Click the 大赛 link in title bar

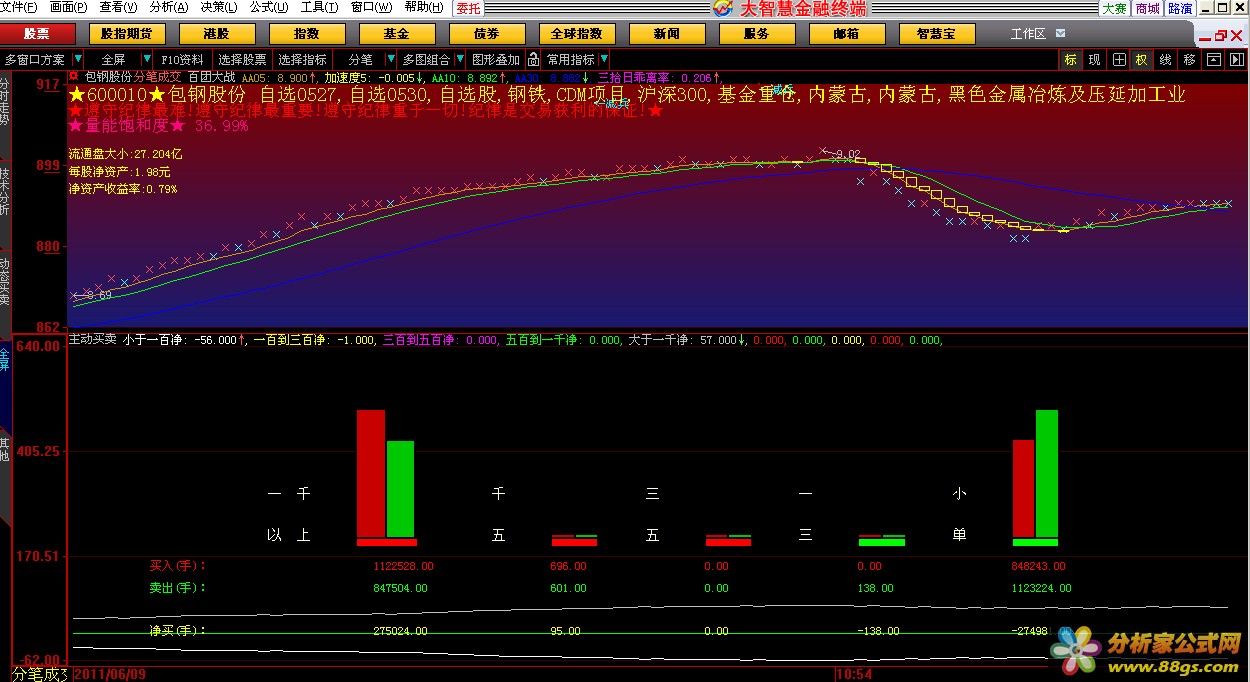1114,8
